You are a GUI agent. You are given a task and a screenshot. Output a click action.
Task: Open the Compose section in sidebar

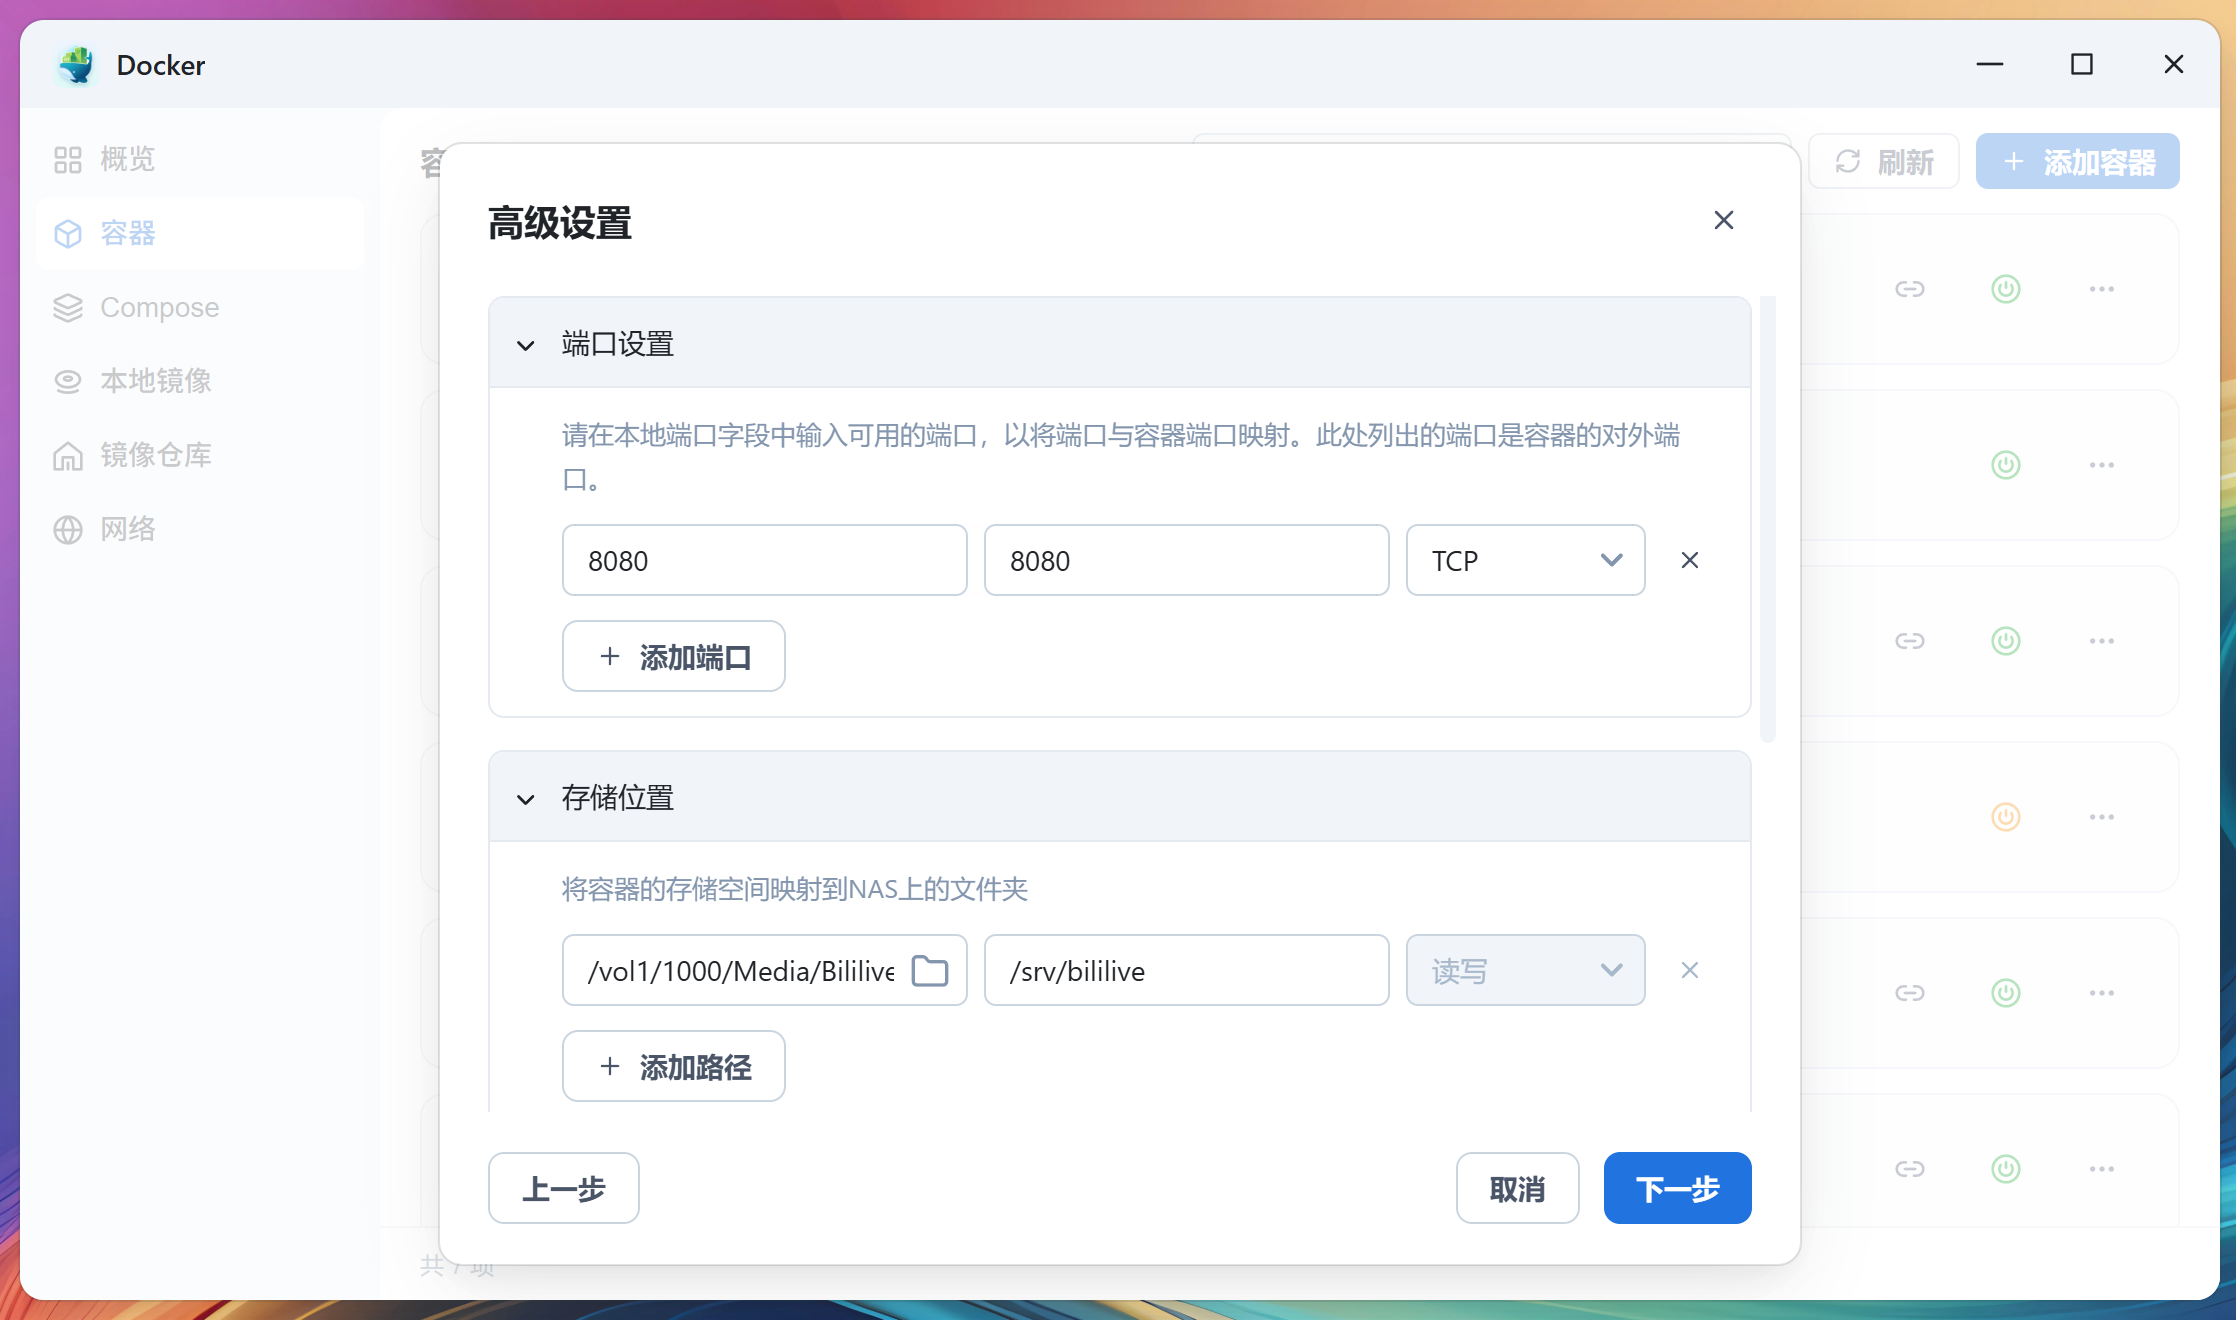coord(158,307)
